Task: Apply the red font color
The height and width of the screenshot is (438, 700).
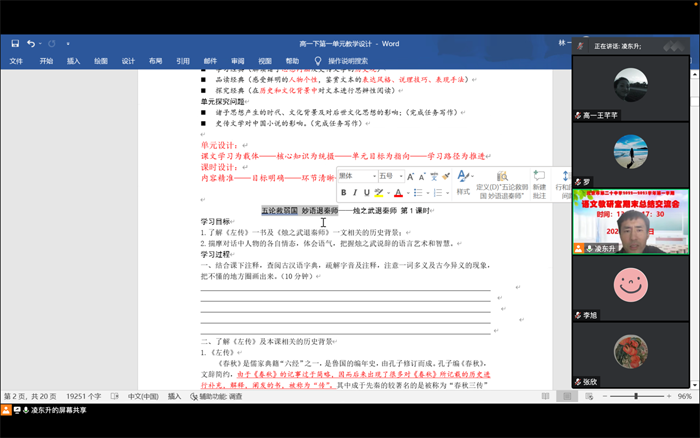Action: (x=398, y=192)
